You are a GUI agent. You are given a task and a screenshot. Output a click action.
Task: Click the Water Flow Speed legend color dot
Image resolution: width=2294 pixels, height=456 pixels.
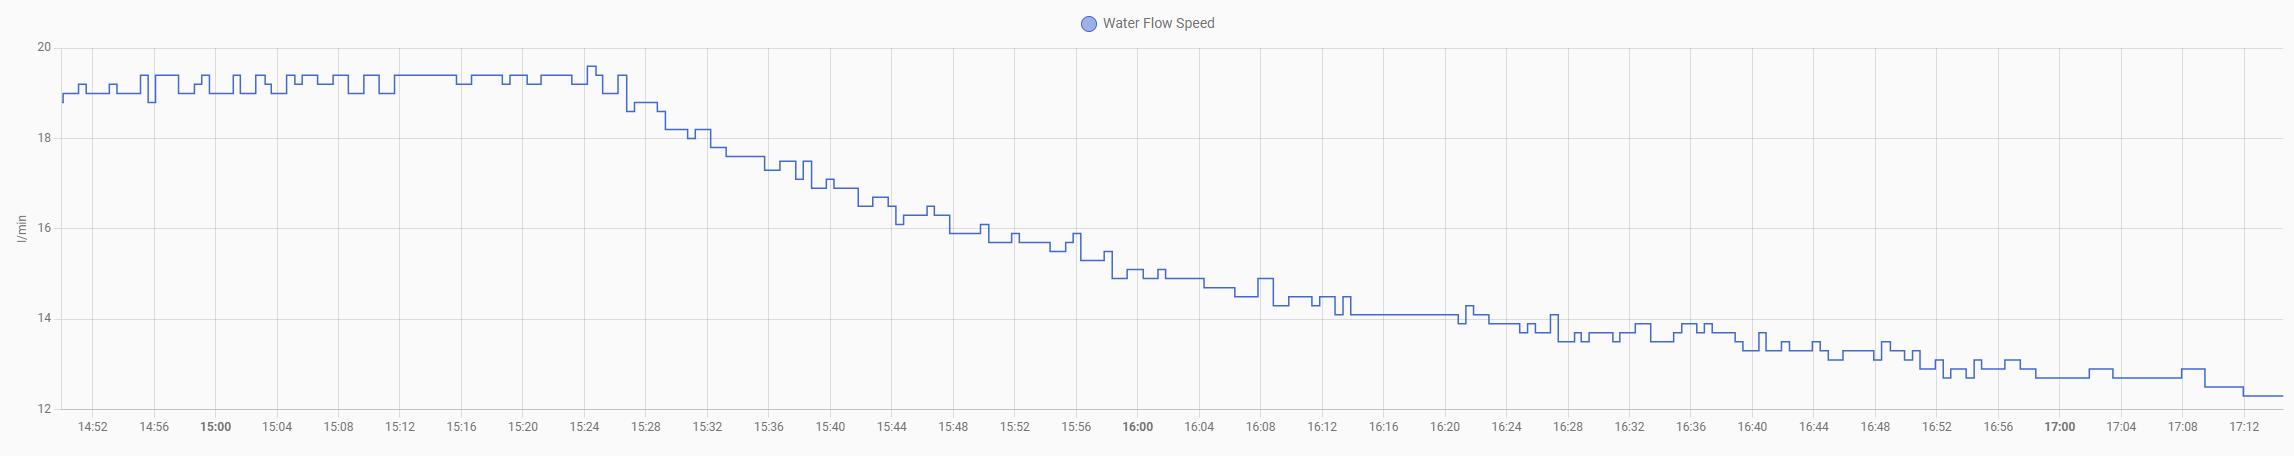click(1088, 24)
